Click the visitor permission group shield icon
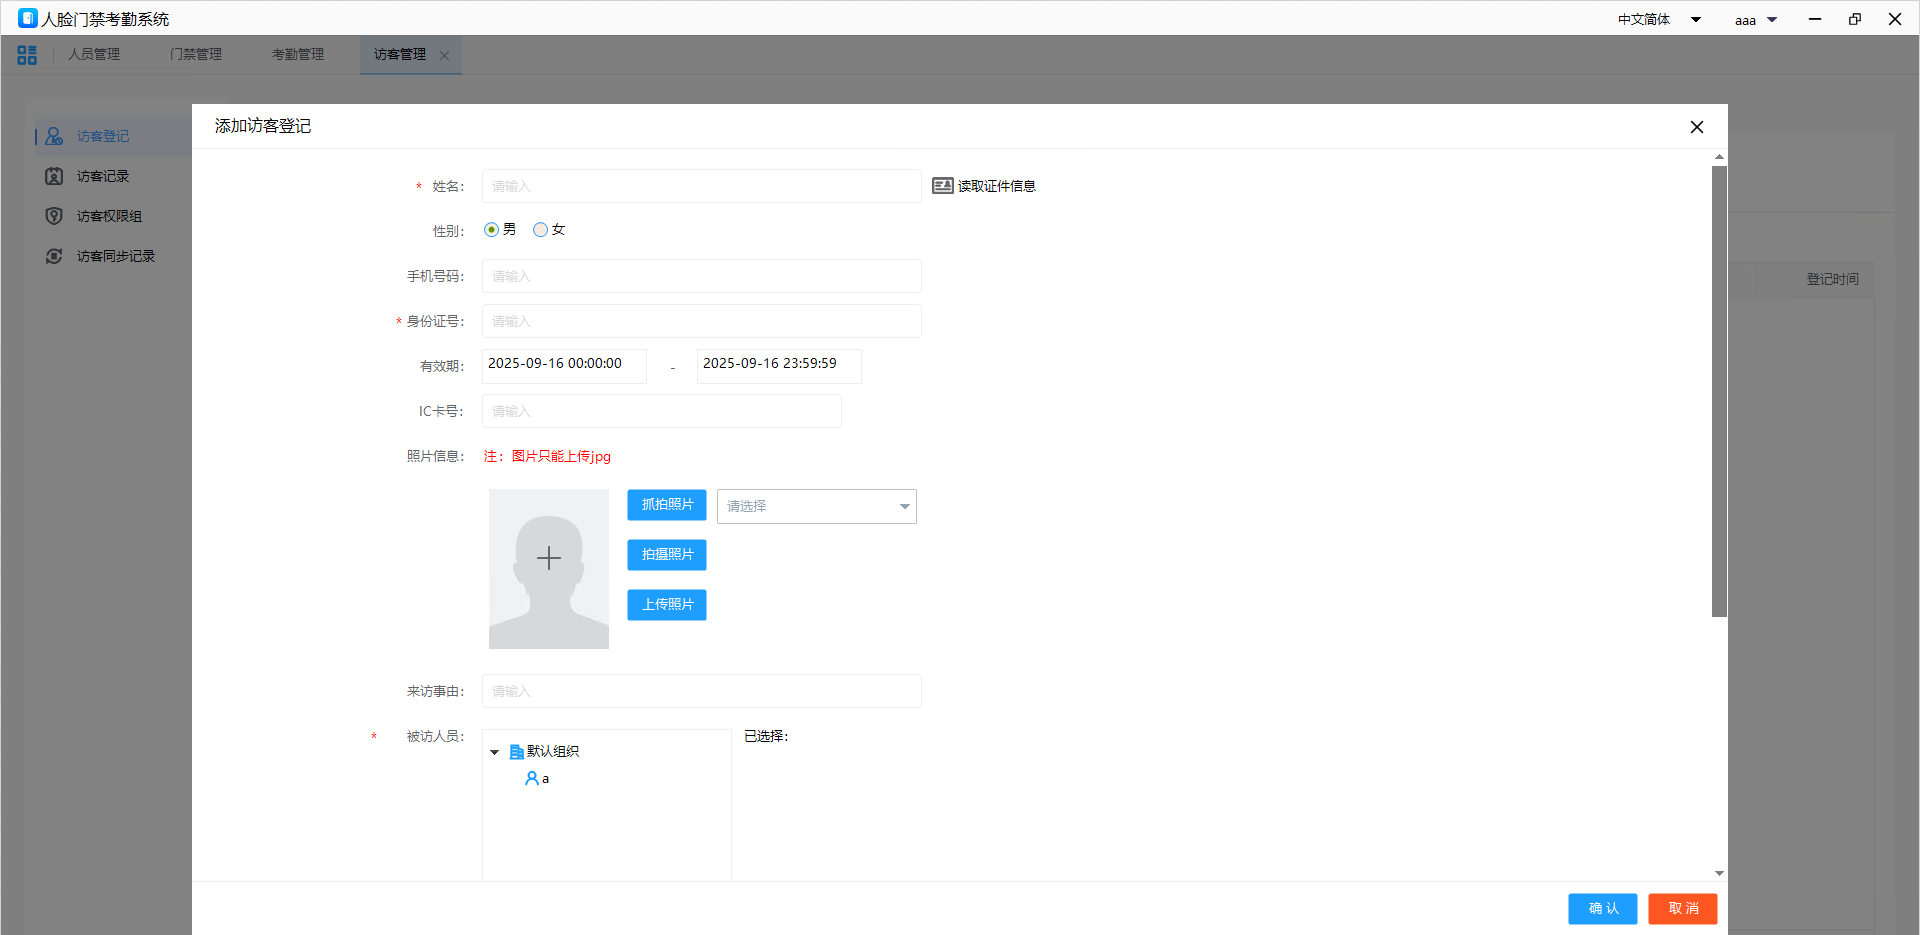 click(x=54, y=216)
